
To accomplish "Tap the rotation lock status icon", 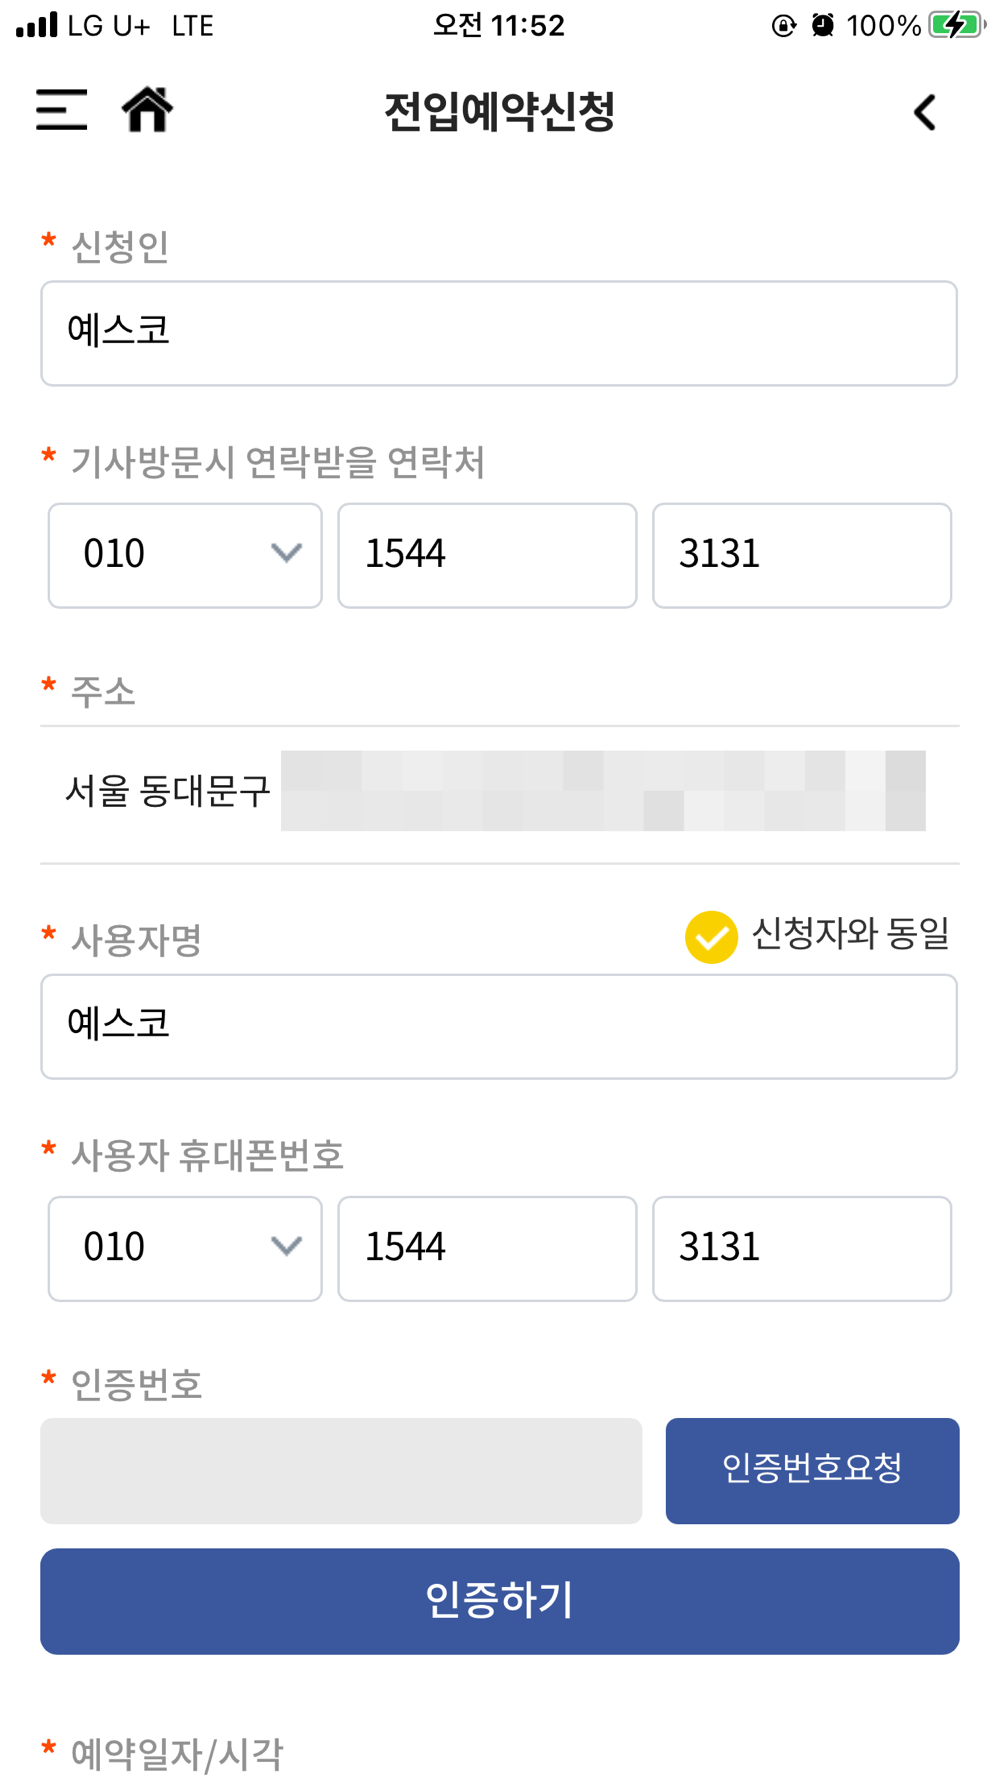I will [784, 25].
